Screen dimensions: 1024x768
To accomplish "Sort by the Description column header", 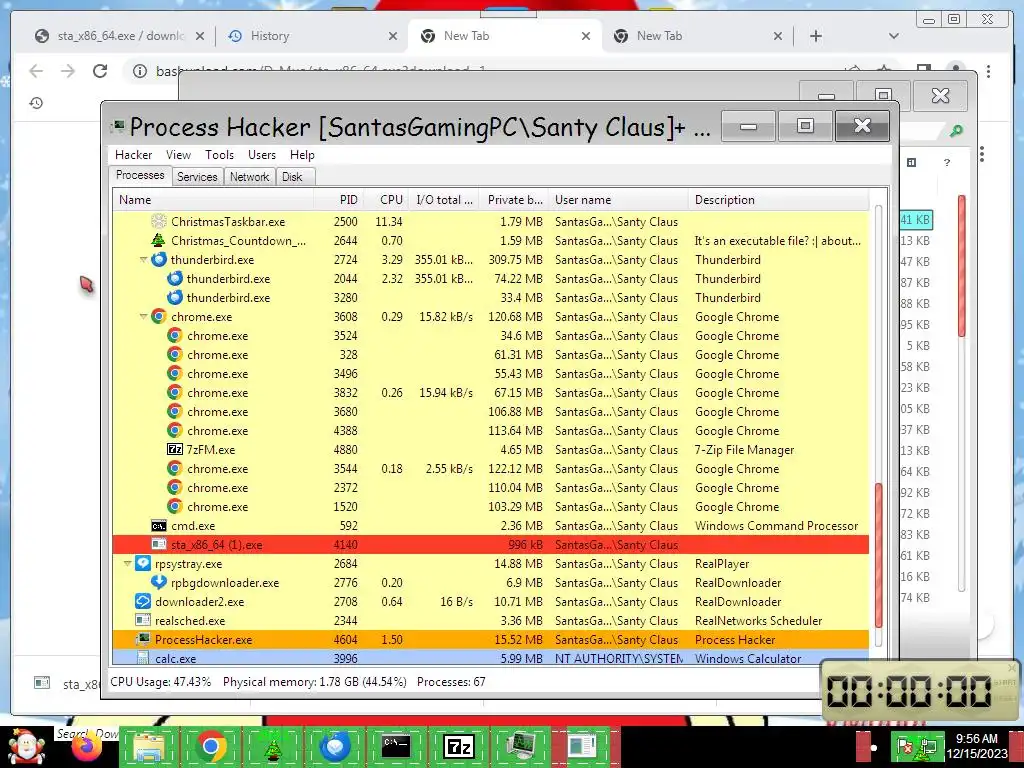I will click(778, 200).
